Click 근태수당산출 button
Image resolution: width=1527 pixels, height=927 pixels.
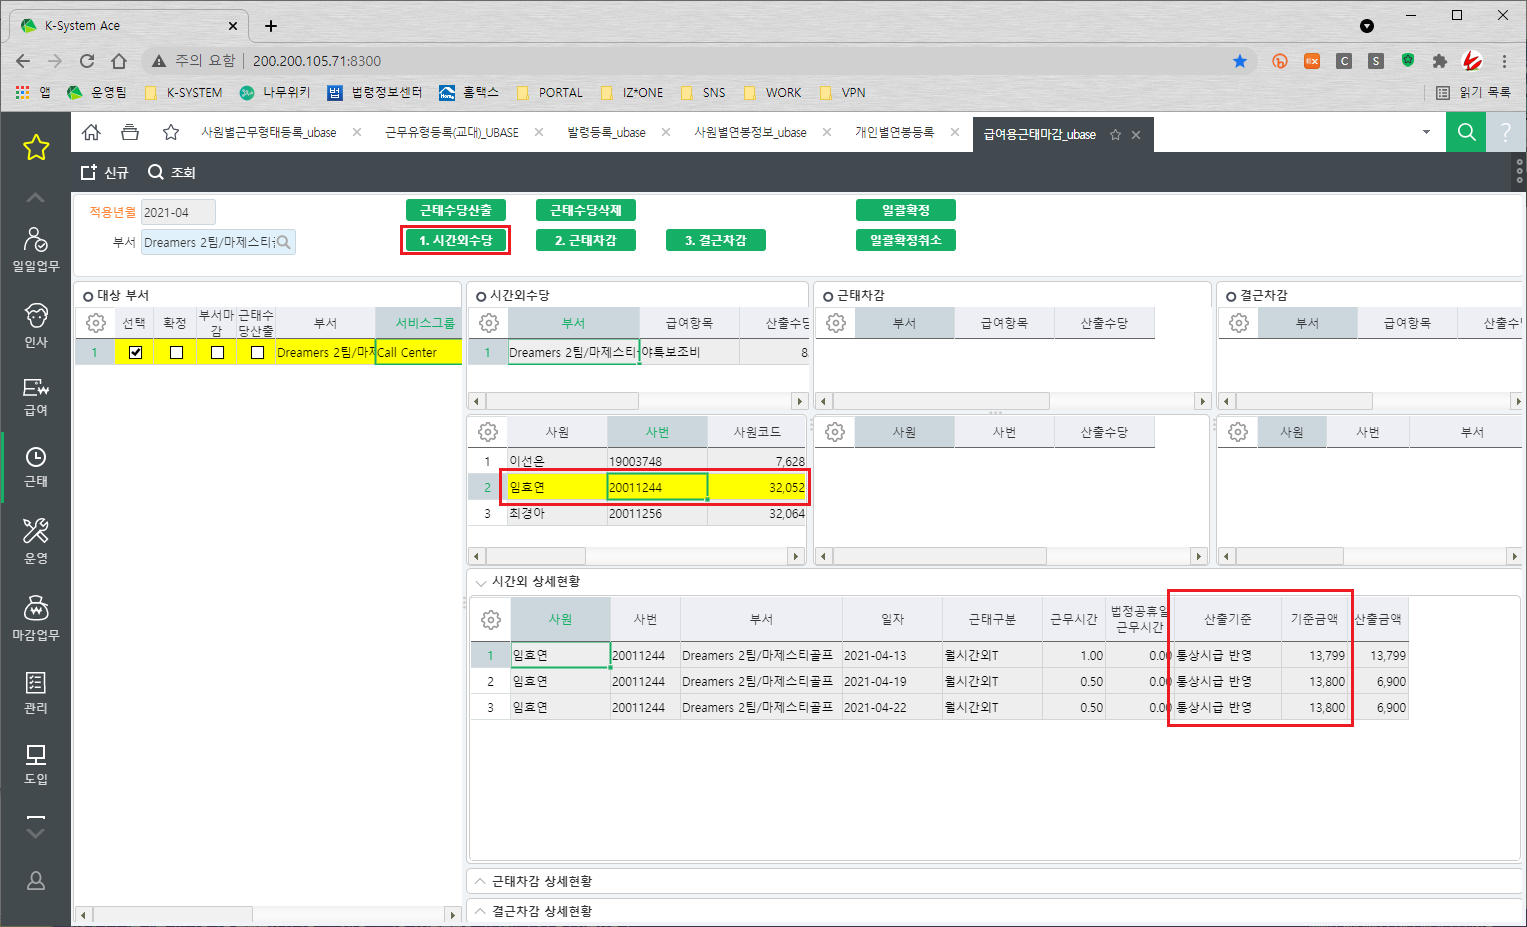456,210
